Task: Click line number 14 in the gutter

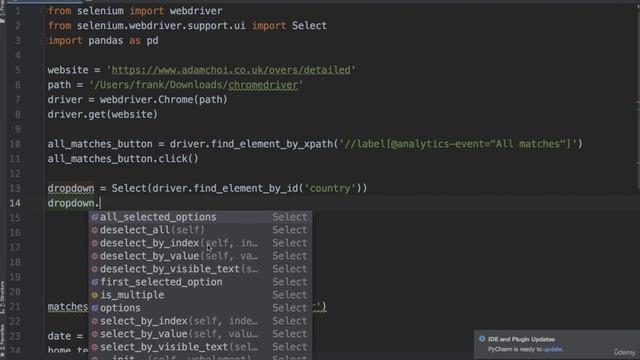Action: [15, 203]
